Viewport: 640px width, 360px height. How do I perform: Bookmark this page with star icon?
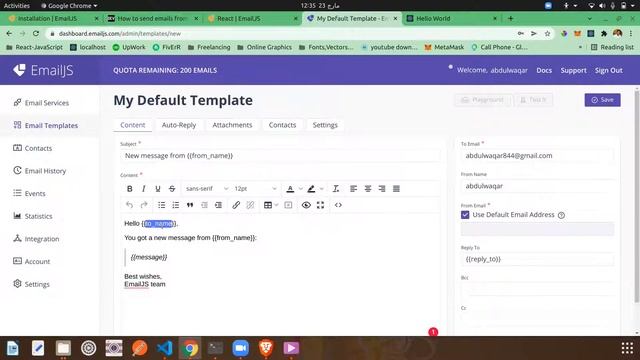coord(547,33)
